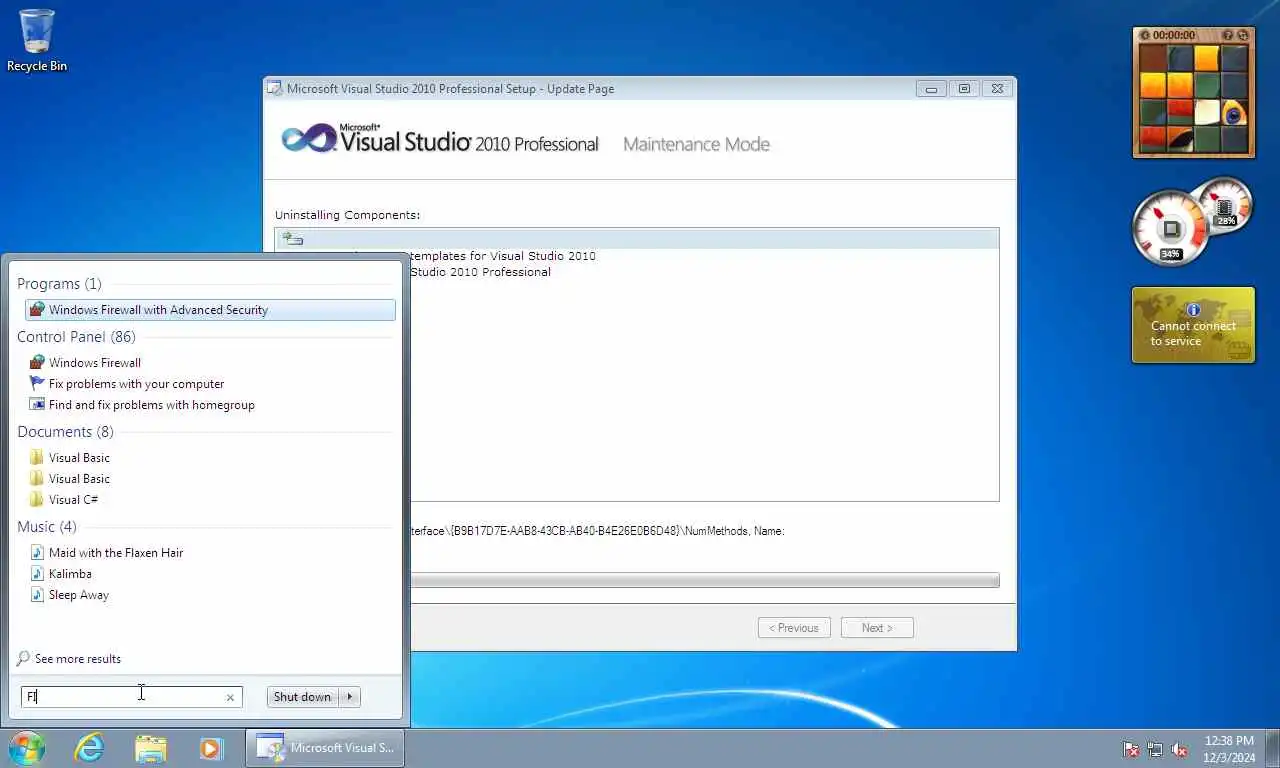Screen dimensions: 1280x768
Task: Select templates for Visual Studio 2010 item
Action: [503, 256]
